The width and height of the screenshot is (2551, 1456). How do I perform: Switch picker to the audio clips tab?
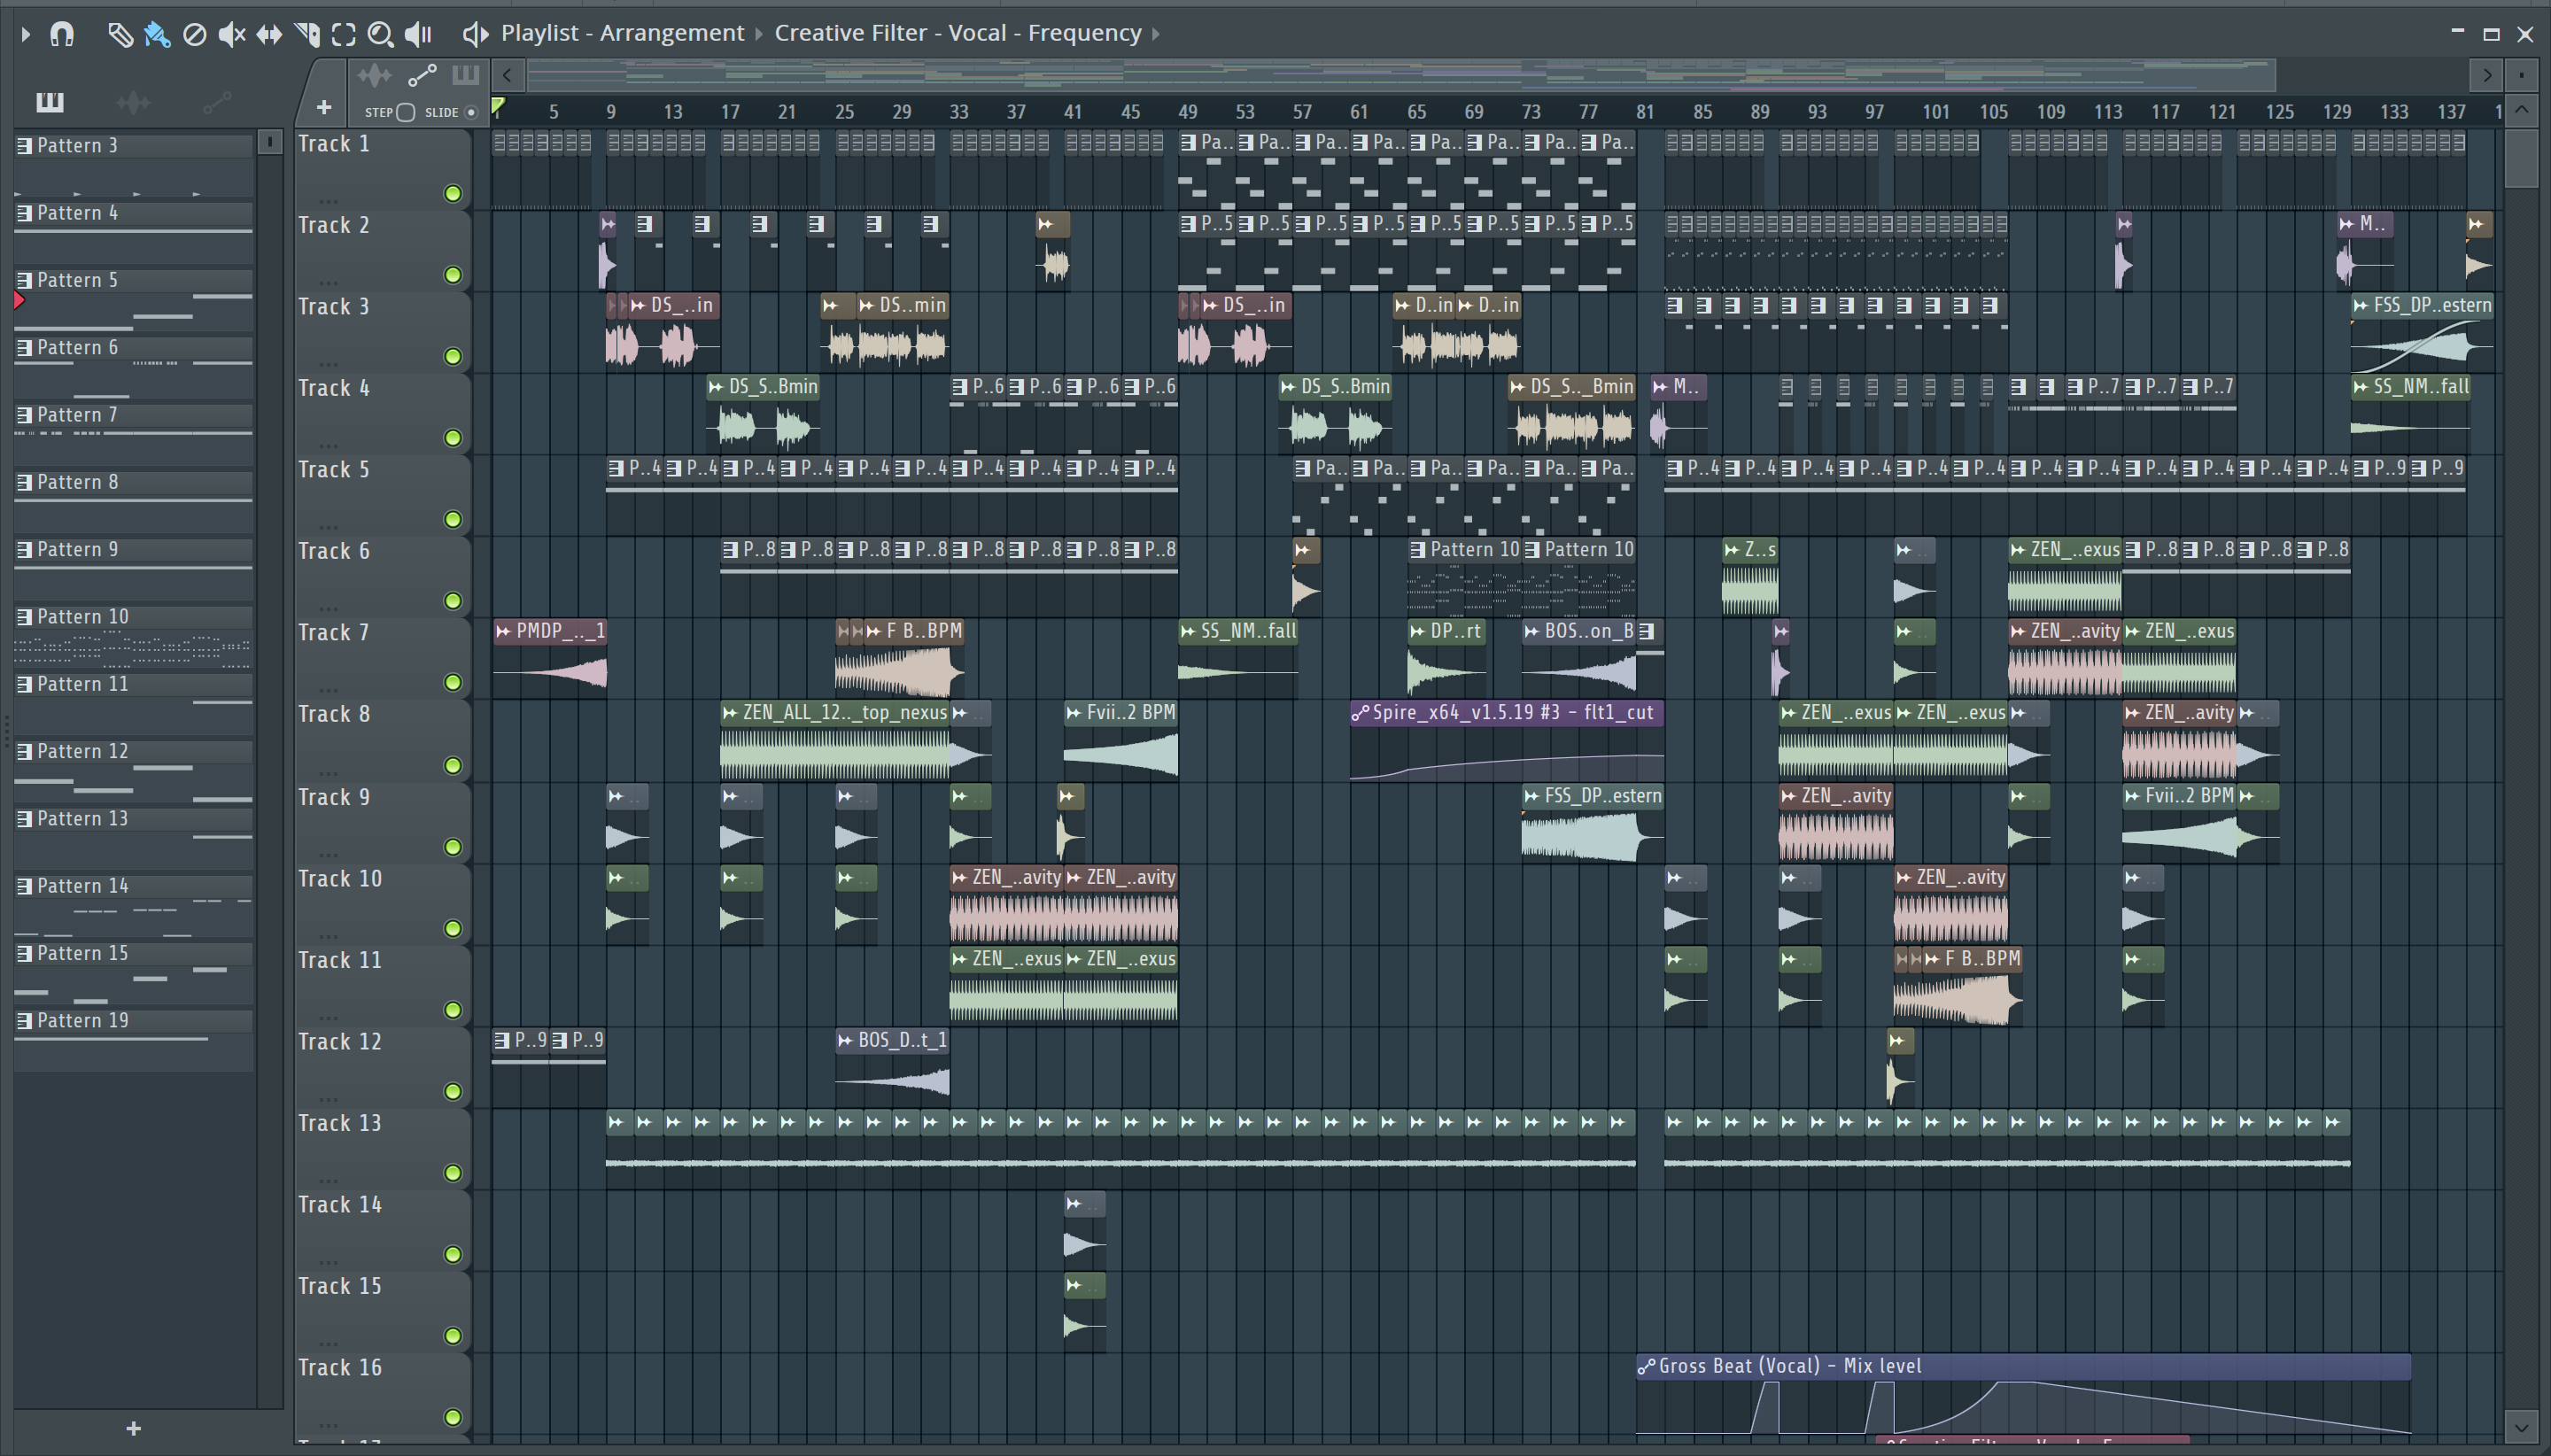point(133,102)
